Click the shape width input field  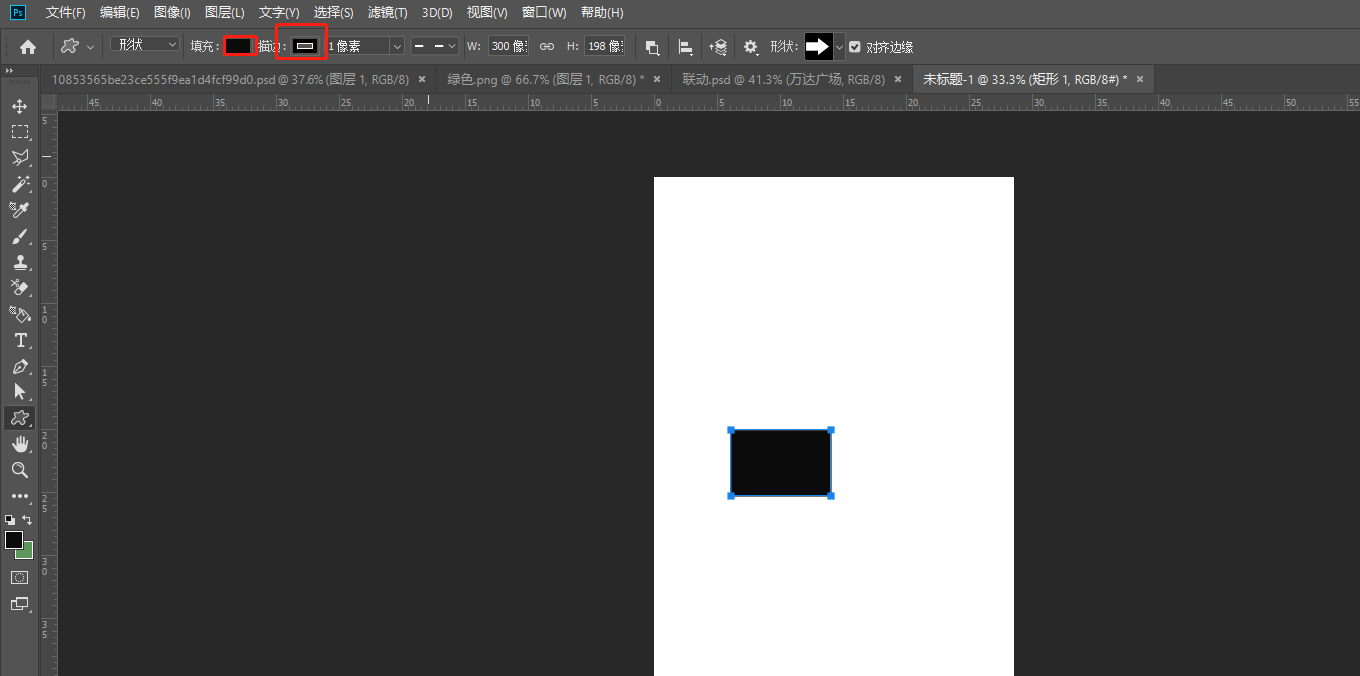tap(508, 46)
